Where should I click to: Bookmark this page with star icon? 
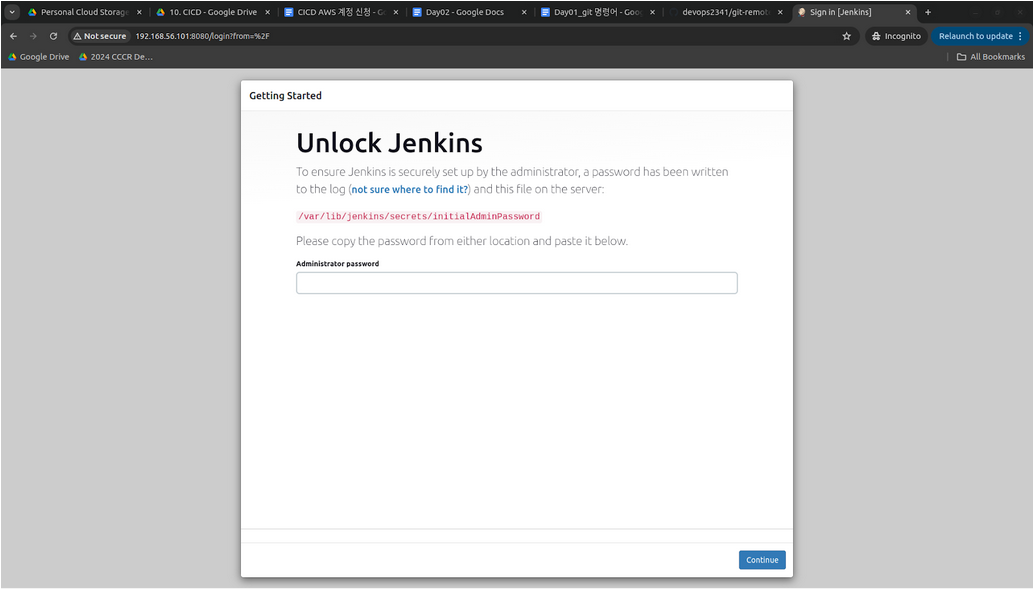point(846,36)
